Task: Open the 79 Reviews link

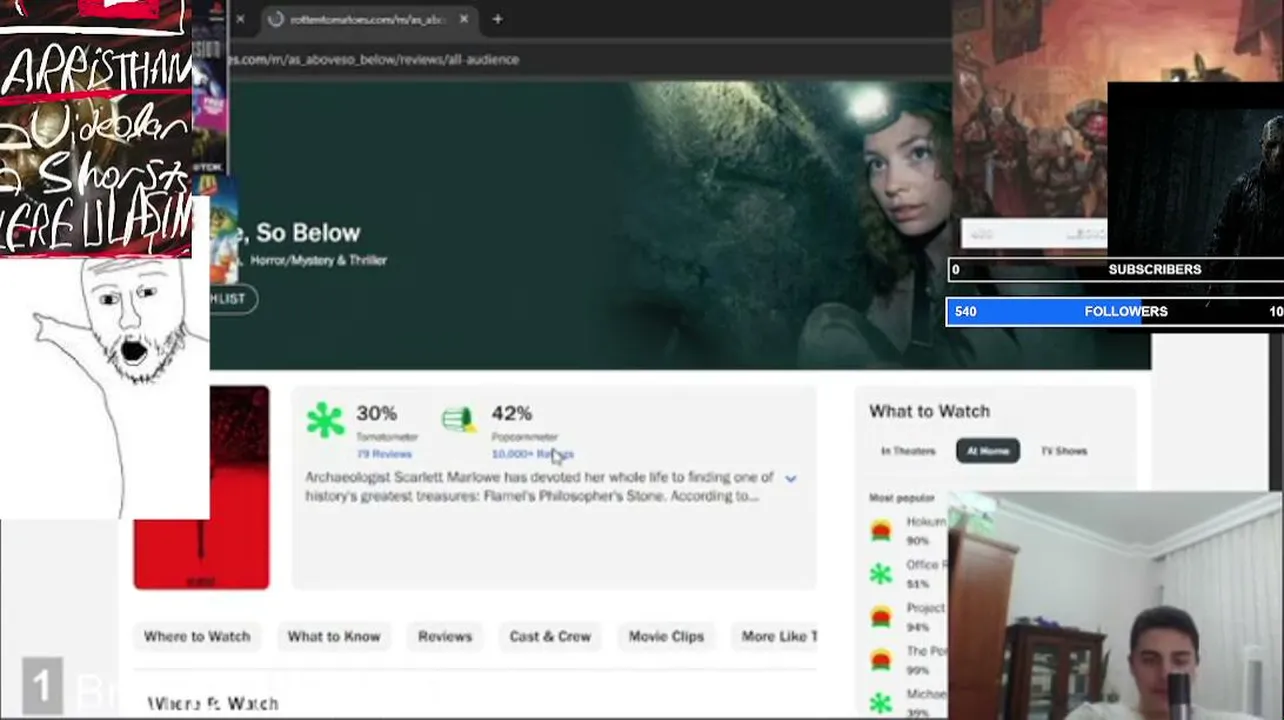Action: point(384,454)
